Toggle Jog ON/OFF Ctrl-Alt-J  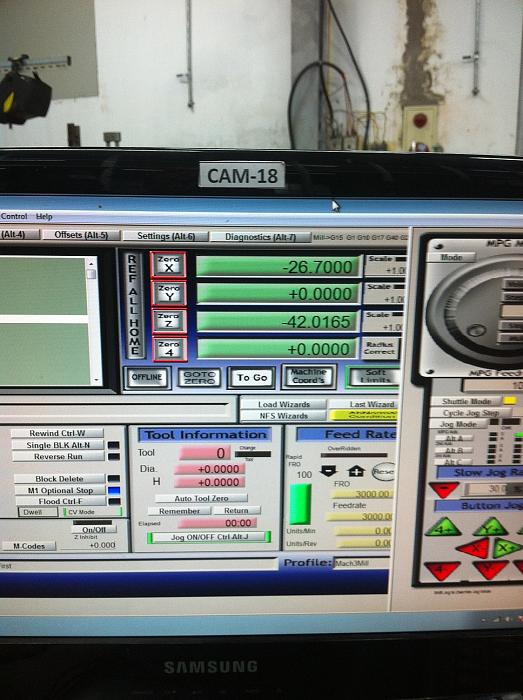click(x=209, y=537)
